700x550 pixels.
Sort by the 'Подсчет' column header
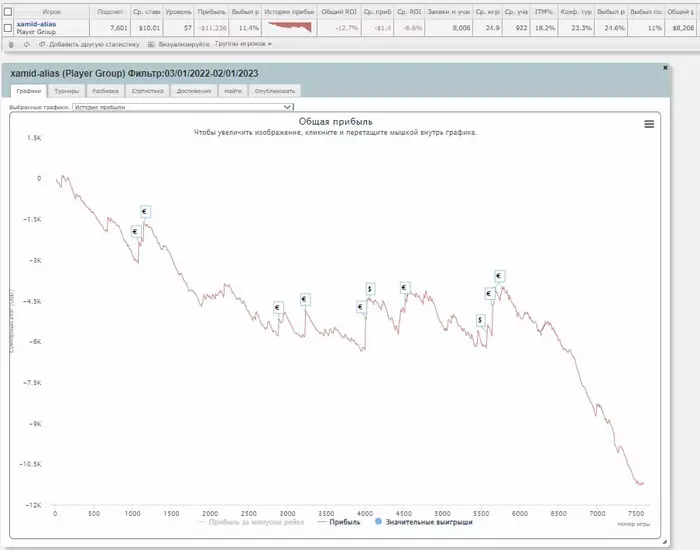110,12
